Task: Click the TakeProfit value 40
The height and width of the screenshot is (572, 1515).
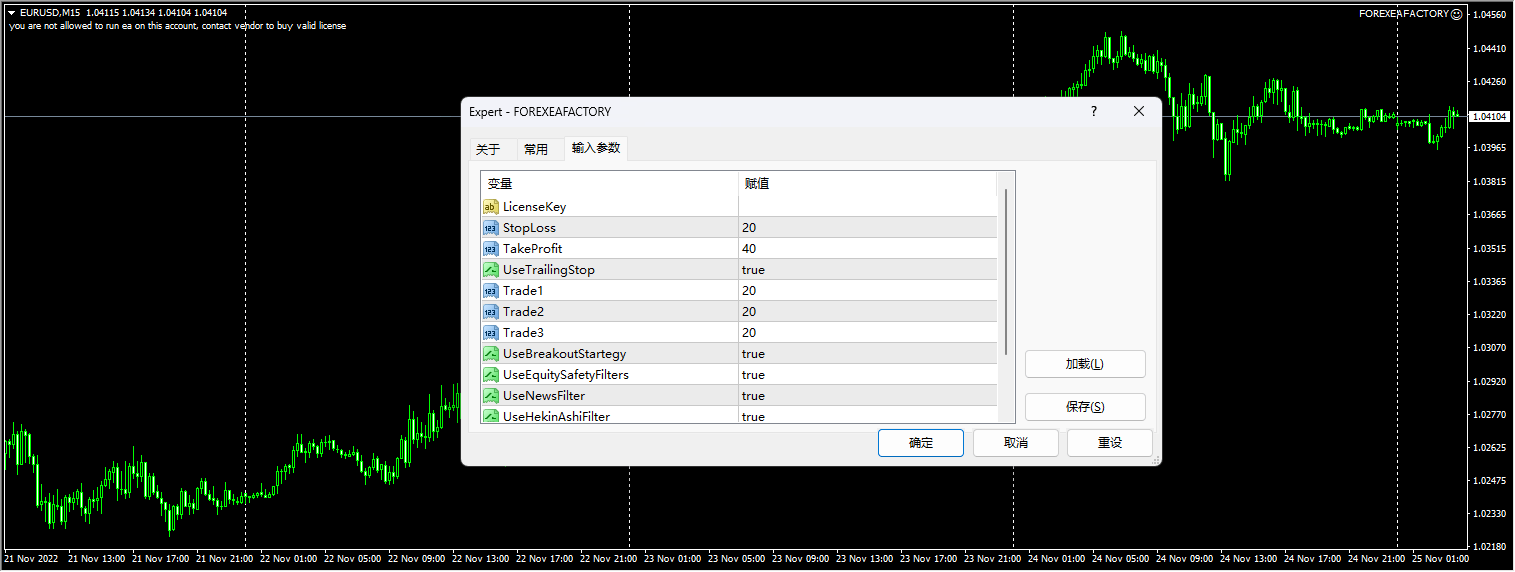Action: [749, 249]
